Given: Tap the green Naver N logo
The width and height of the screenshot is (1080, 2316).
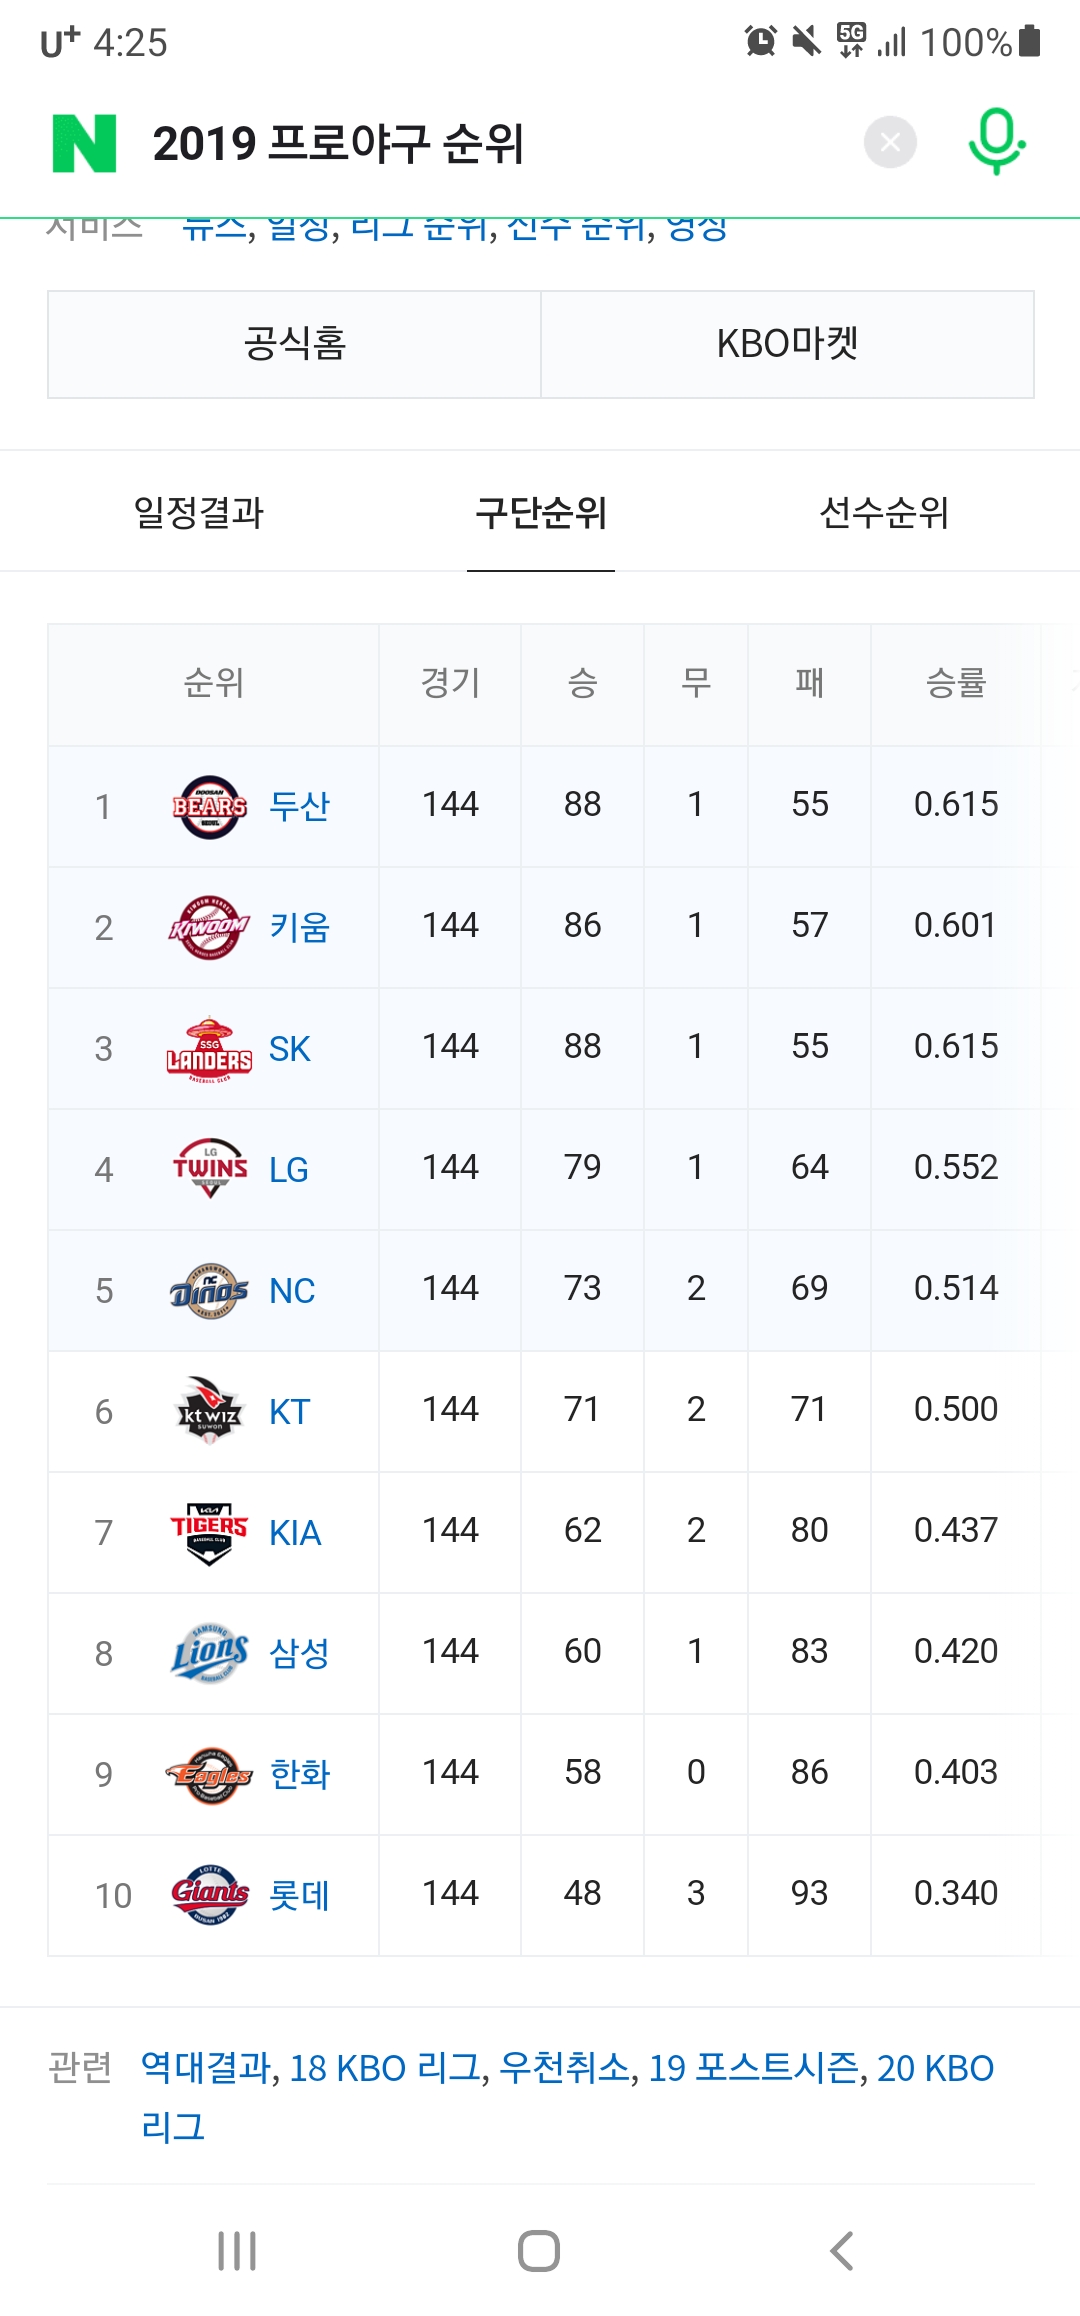Looking at the screenshot, I should [x=84, y=143].
